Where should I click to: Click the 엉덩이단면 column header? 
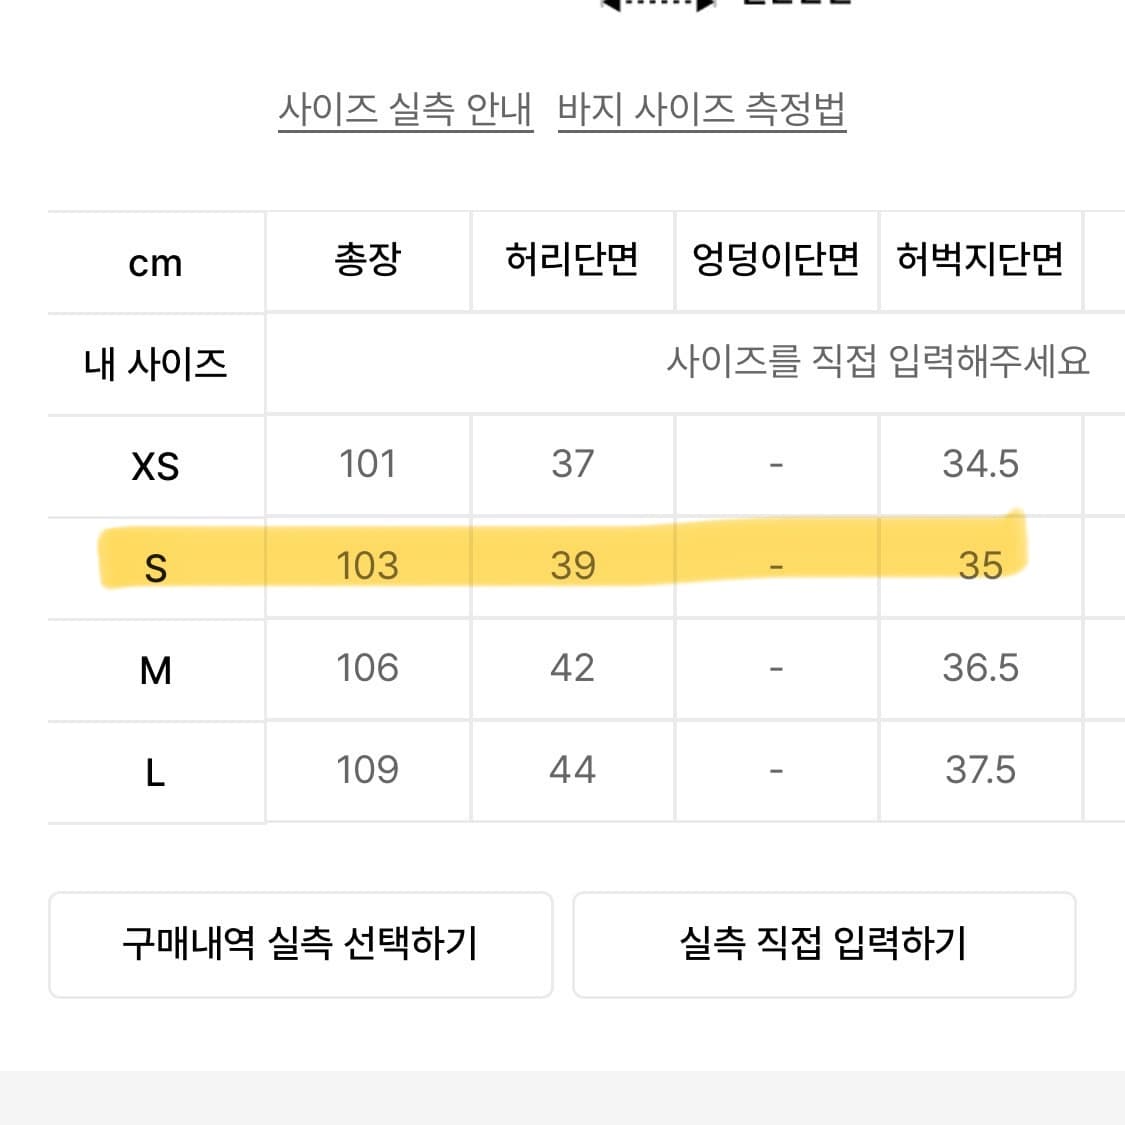776,260
